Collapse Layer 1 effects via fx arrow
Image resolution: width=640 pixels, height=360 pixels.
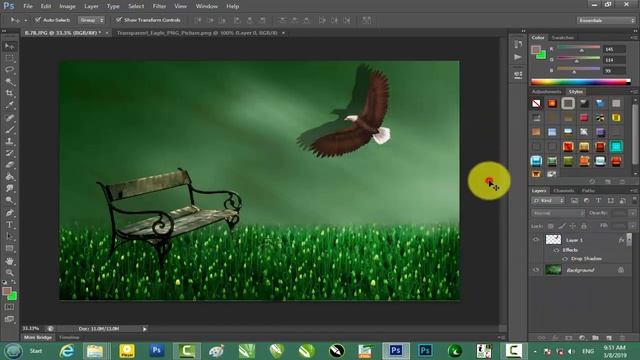[629, 240]
